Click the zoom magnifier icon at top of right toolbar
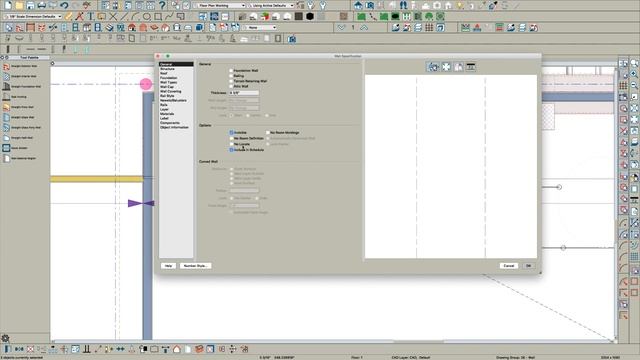 pos(634,64)
